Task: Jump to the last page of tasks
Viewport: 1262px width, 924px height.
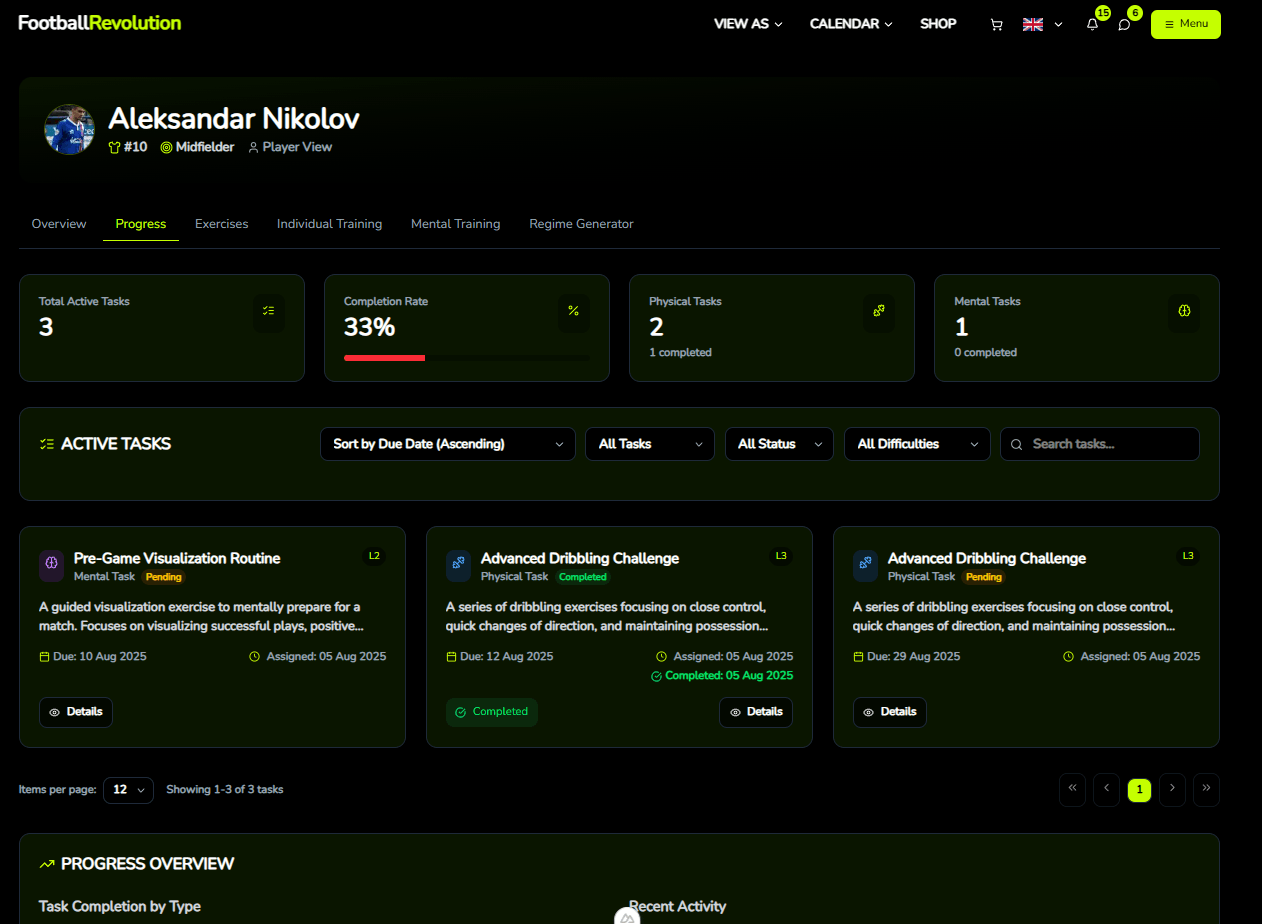Action: (x=1206, y=790)
